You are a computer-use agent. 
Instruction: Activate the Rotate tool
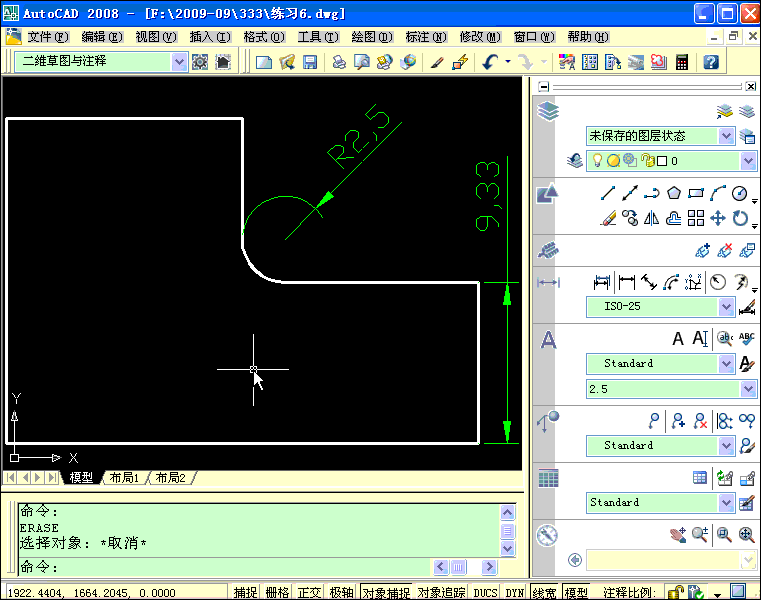click(x=740, y=218)
